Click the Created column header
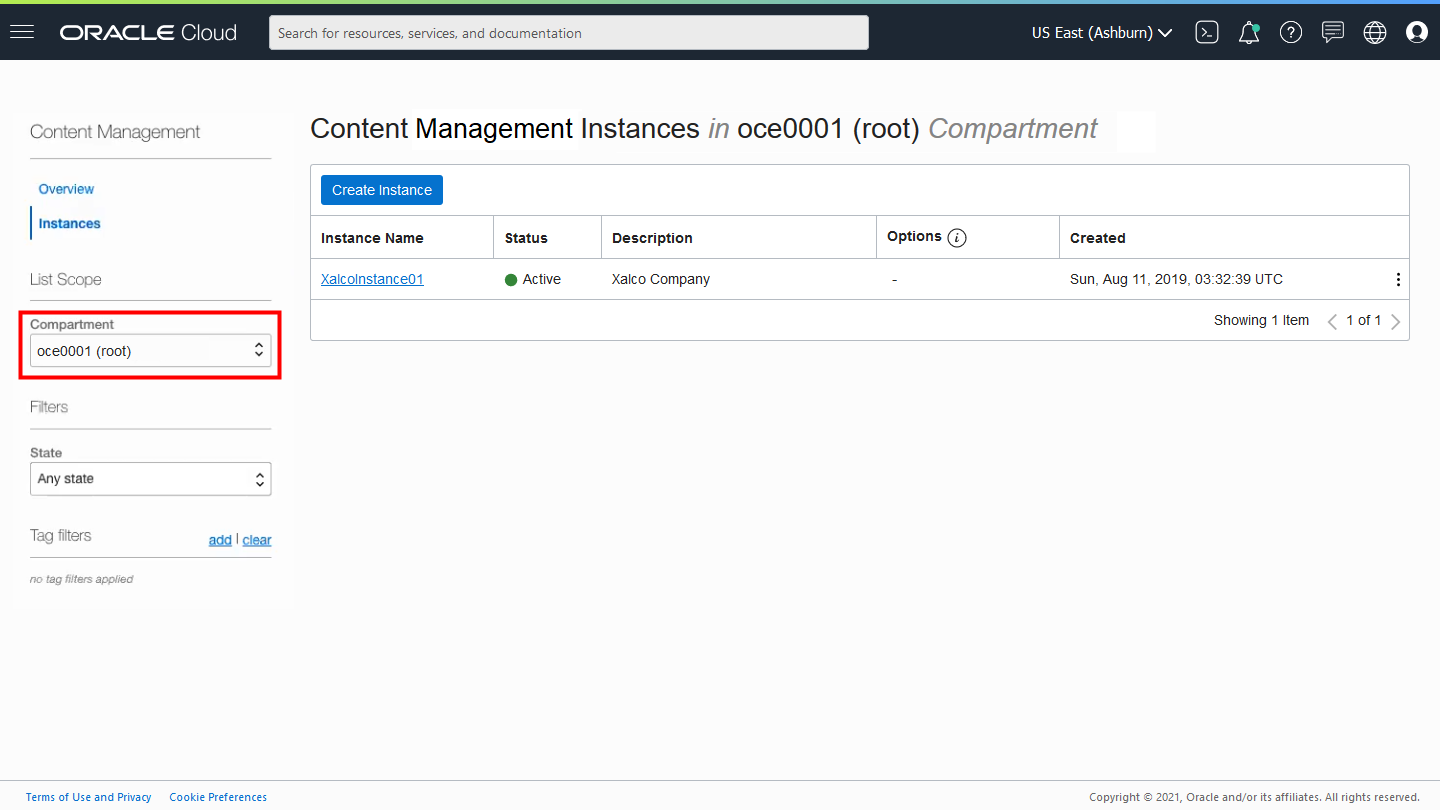This screenshot has height=810, width=1440. pyautogui.click(x=1098, y=238)
